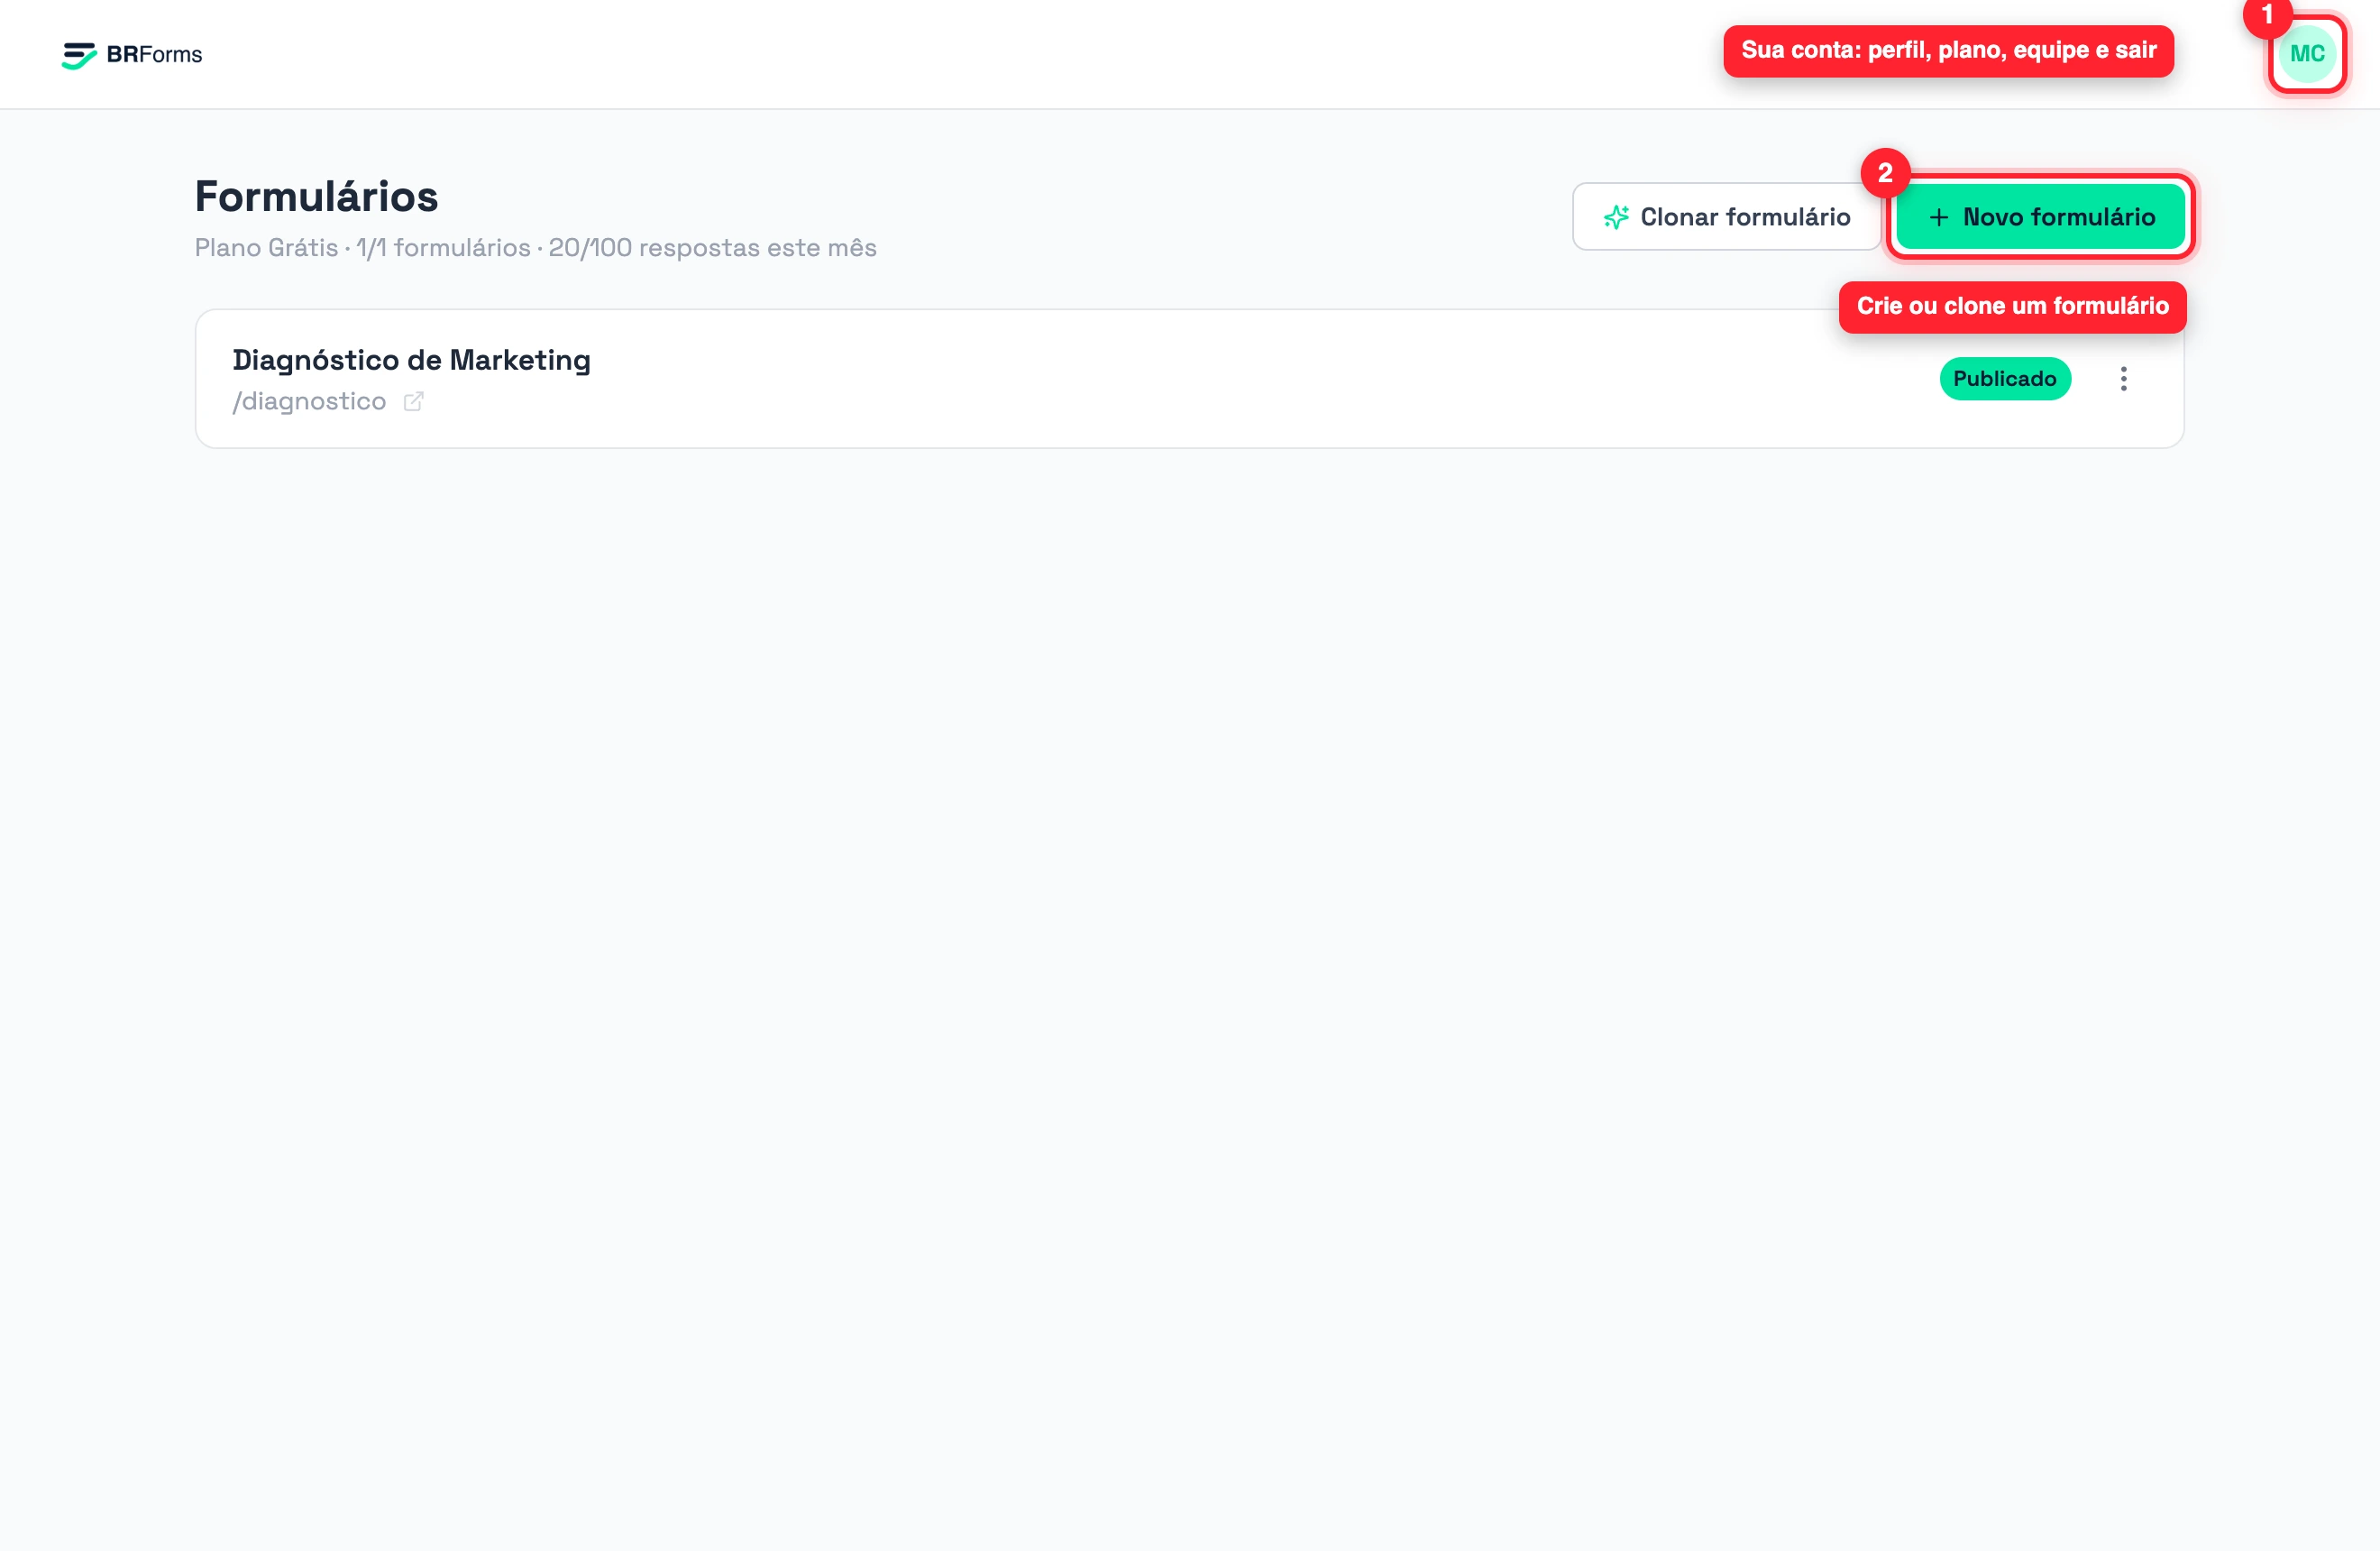Click the sparkle icon in Clonar formulário
Screen dimensions: 2380x1551
[1616, 217]
